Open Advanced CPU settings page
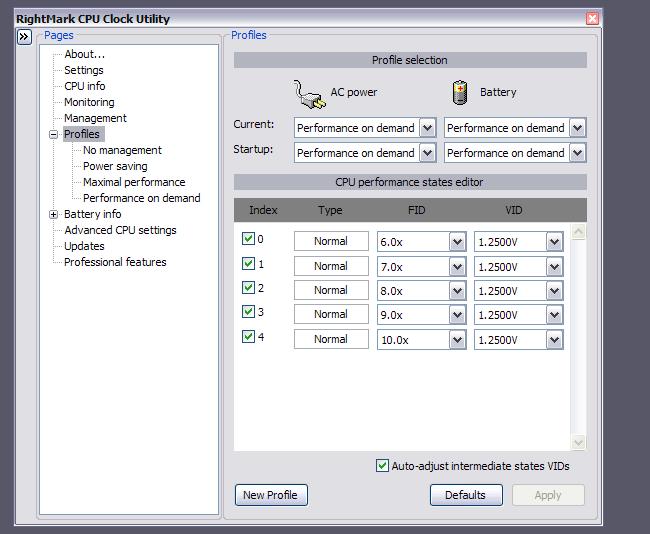 [x=120, y=230]
